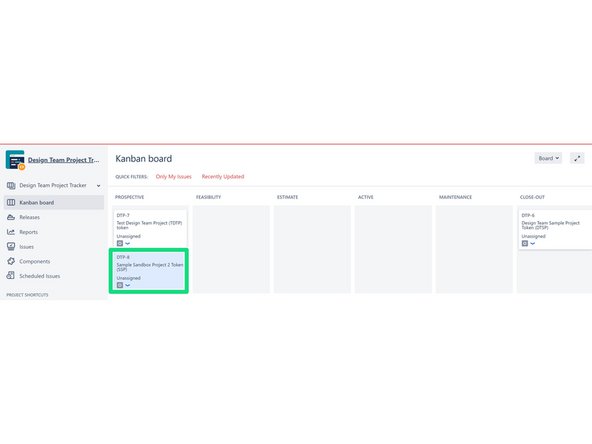Viewport: 592px width, 444px height.
Task: Click the Project Shortcuts section label
Action: (x=27, y=295)
